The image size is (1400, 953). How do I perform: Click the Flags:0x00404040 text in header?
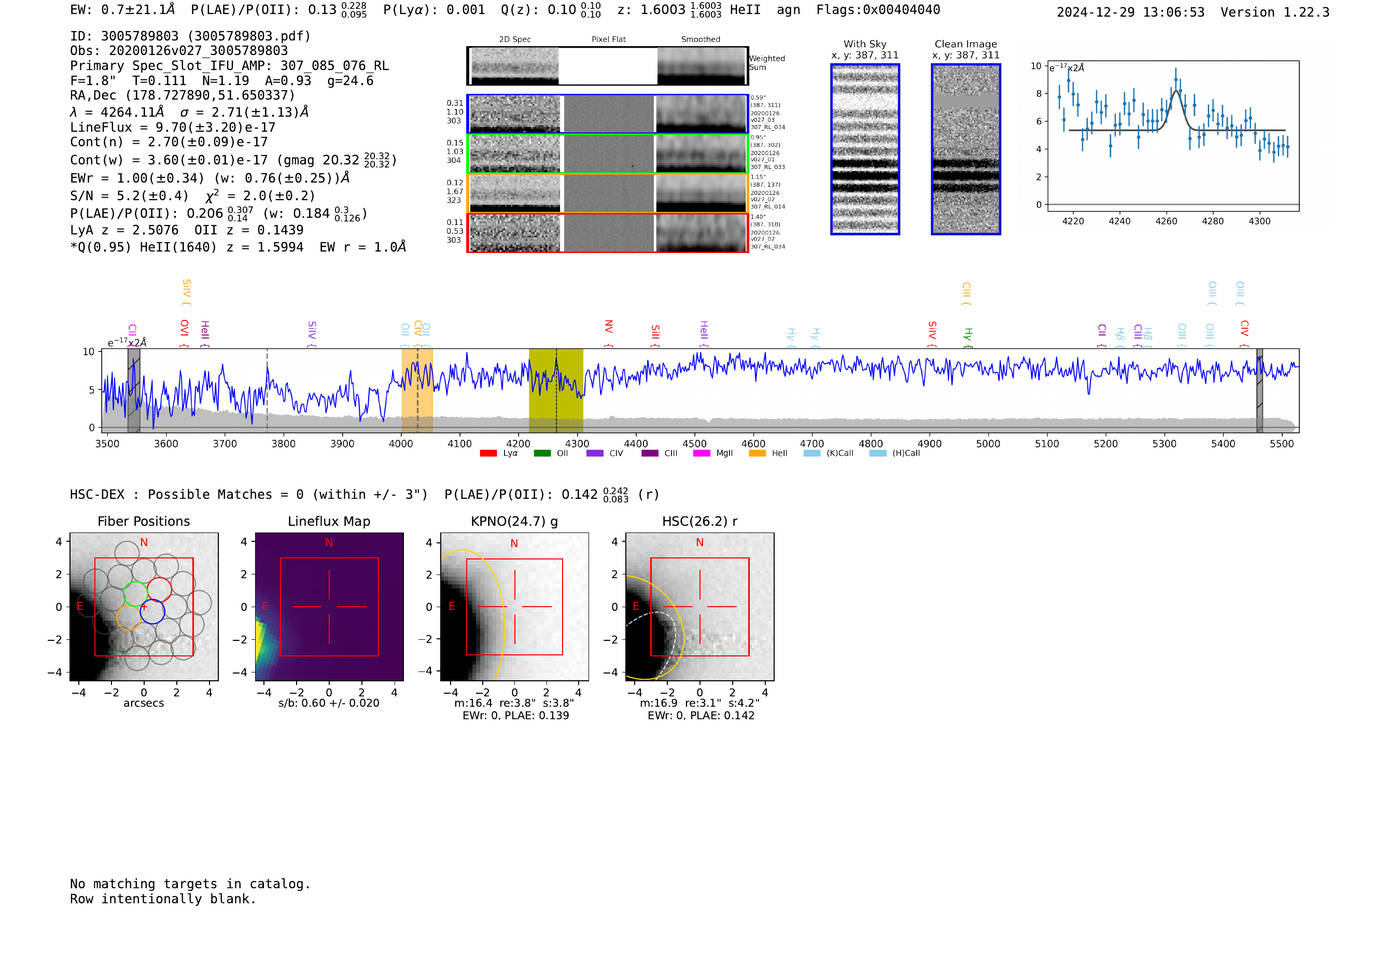pyautogui.click(x=877, y=10)
